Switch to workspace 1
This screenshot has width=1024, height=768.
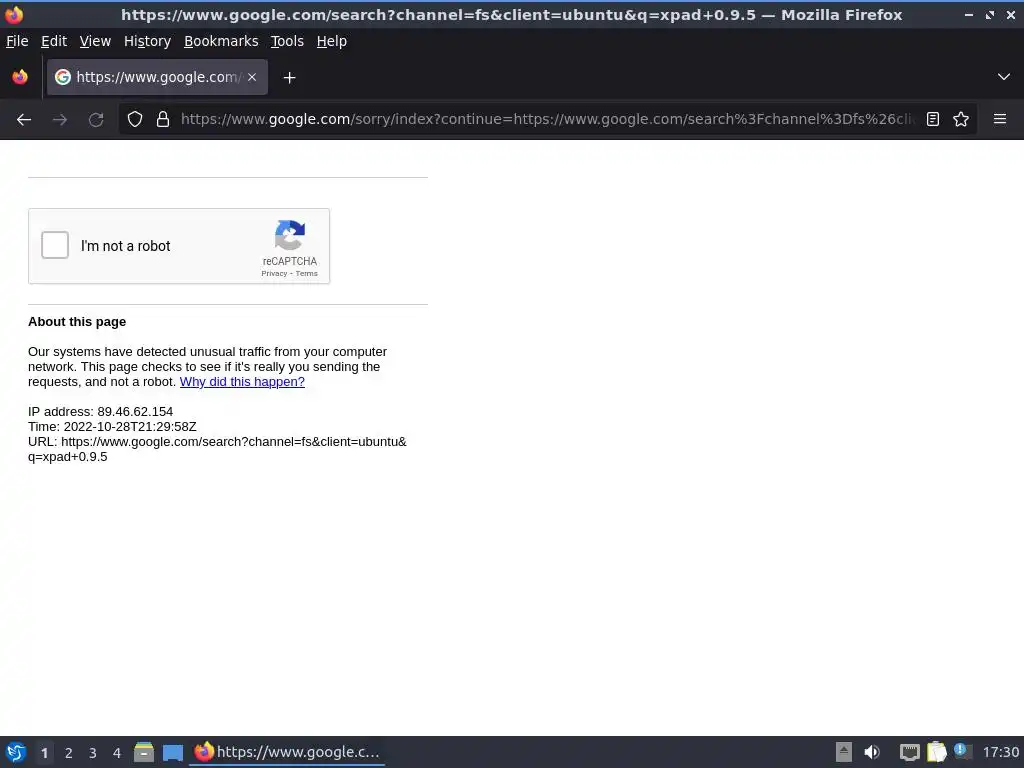[x=44, y=753]
